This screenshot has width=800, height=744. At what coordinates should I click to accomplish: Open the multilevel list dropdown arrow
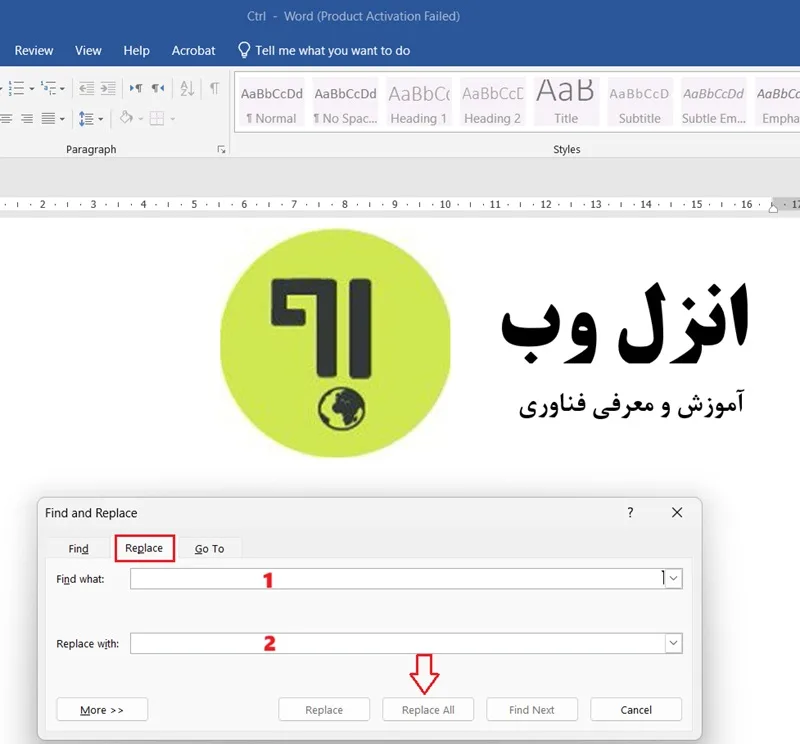(x=62, y=89)
